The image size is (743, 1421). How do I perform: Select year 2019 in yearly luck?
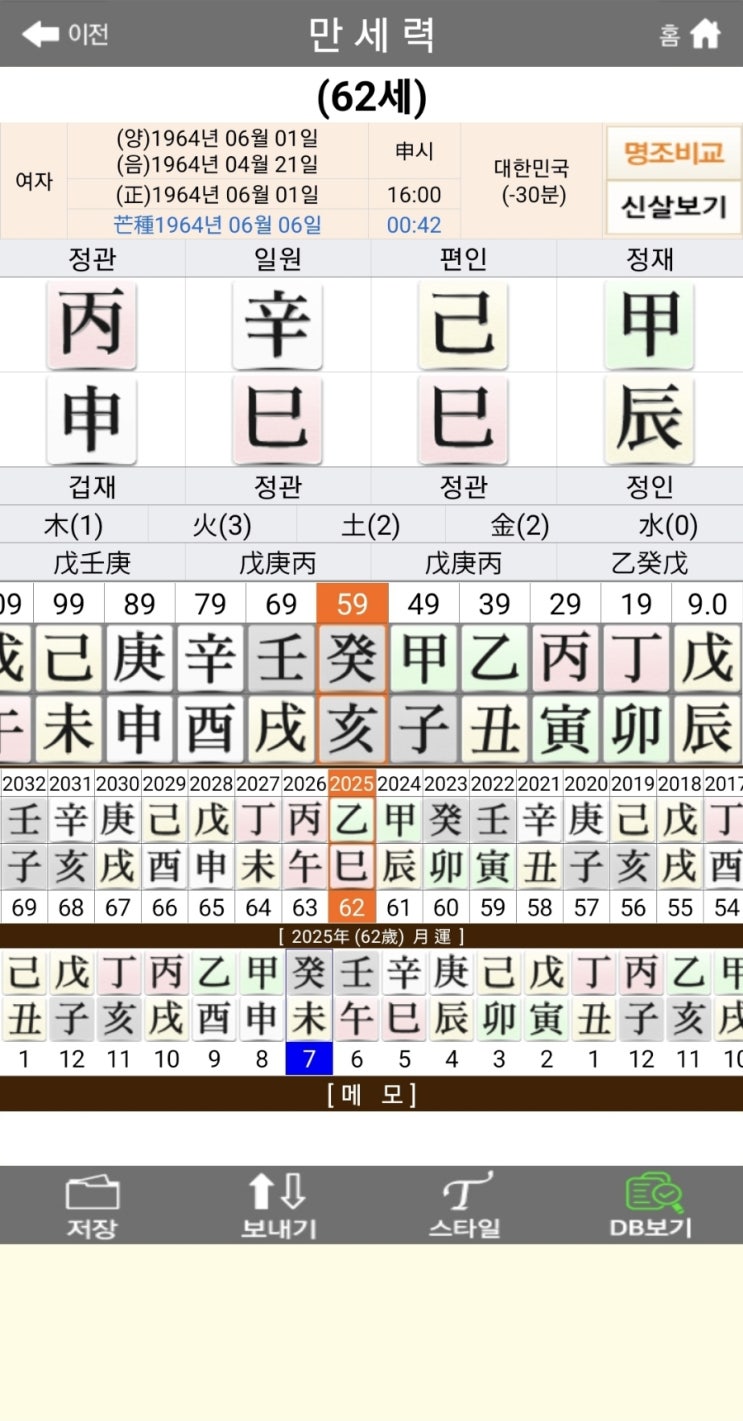point(633,783)
